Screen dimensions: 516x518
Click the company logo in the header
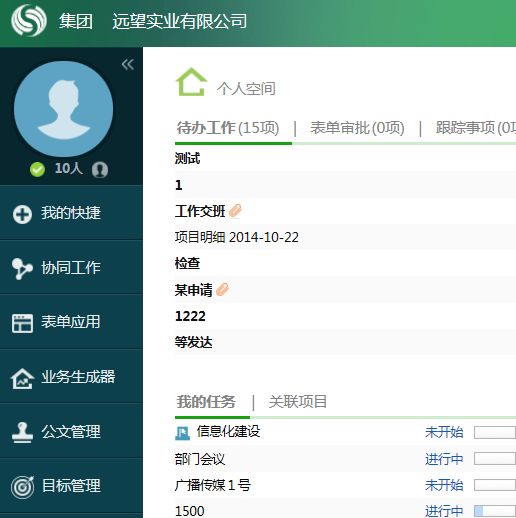(x=29, y=20)
